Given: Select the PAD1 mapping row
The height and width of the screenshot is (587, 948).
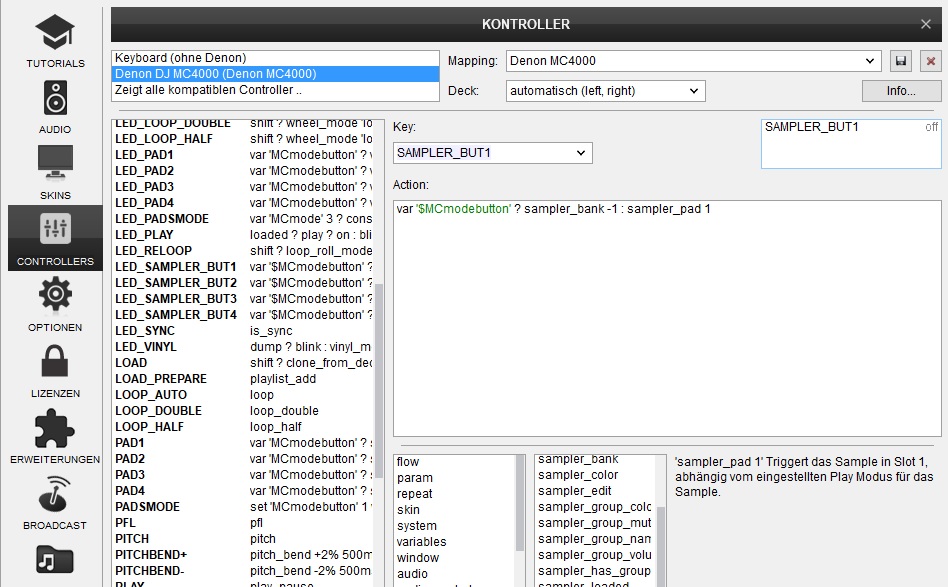Looking at the screenshot, I should pos(244,443).
